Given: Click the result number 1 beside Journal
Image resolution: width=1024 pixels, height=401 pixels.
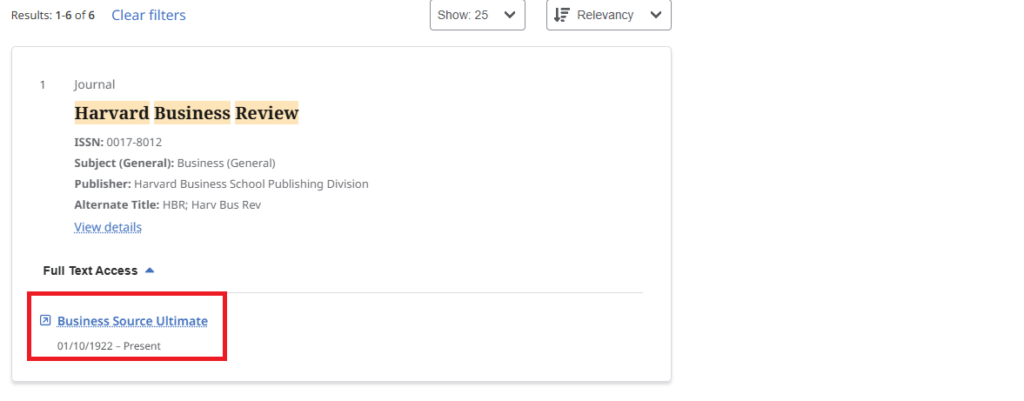Looking at the screenshot, I should tap(42, 85).
